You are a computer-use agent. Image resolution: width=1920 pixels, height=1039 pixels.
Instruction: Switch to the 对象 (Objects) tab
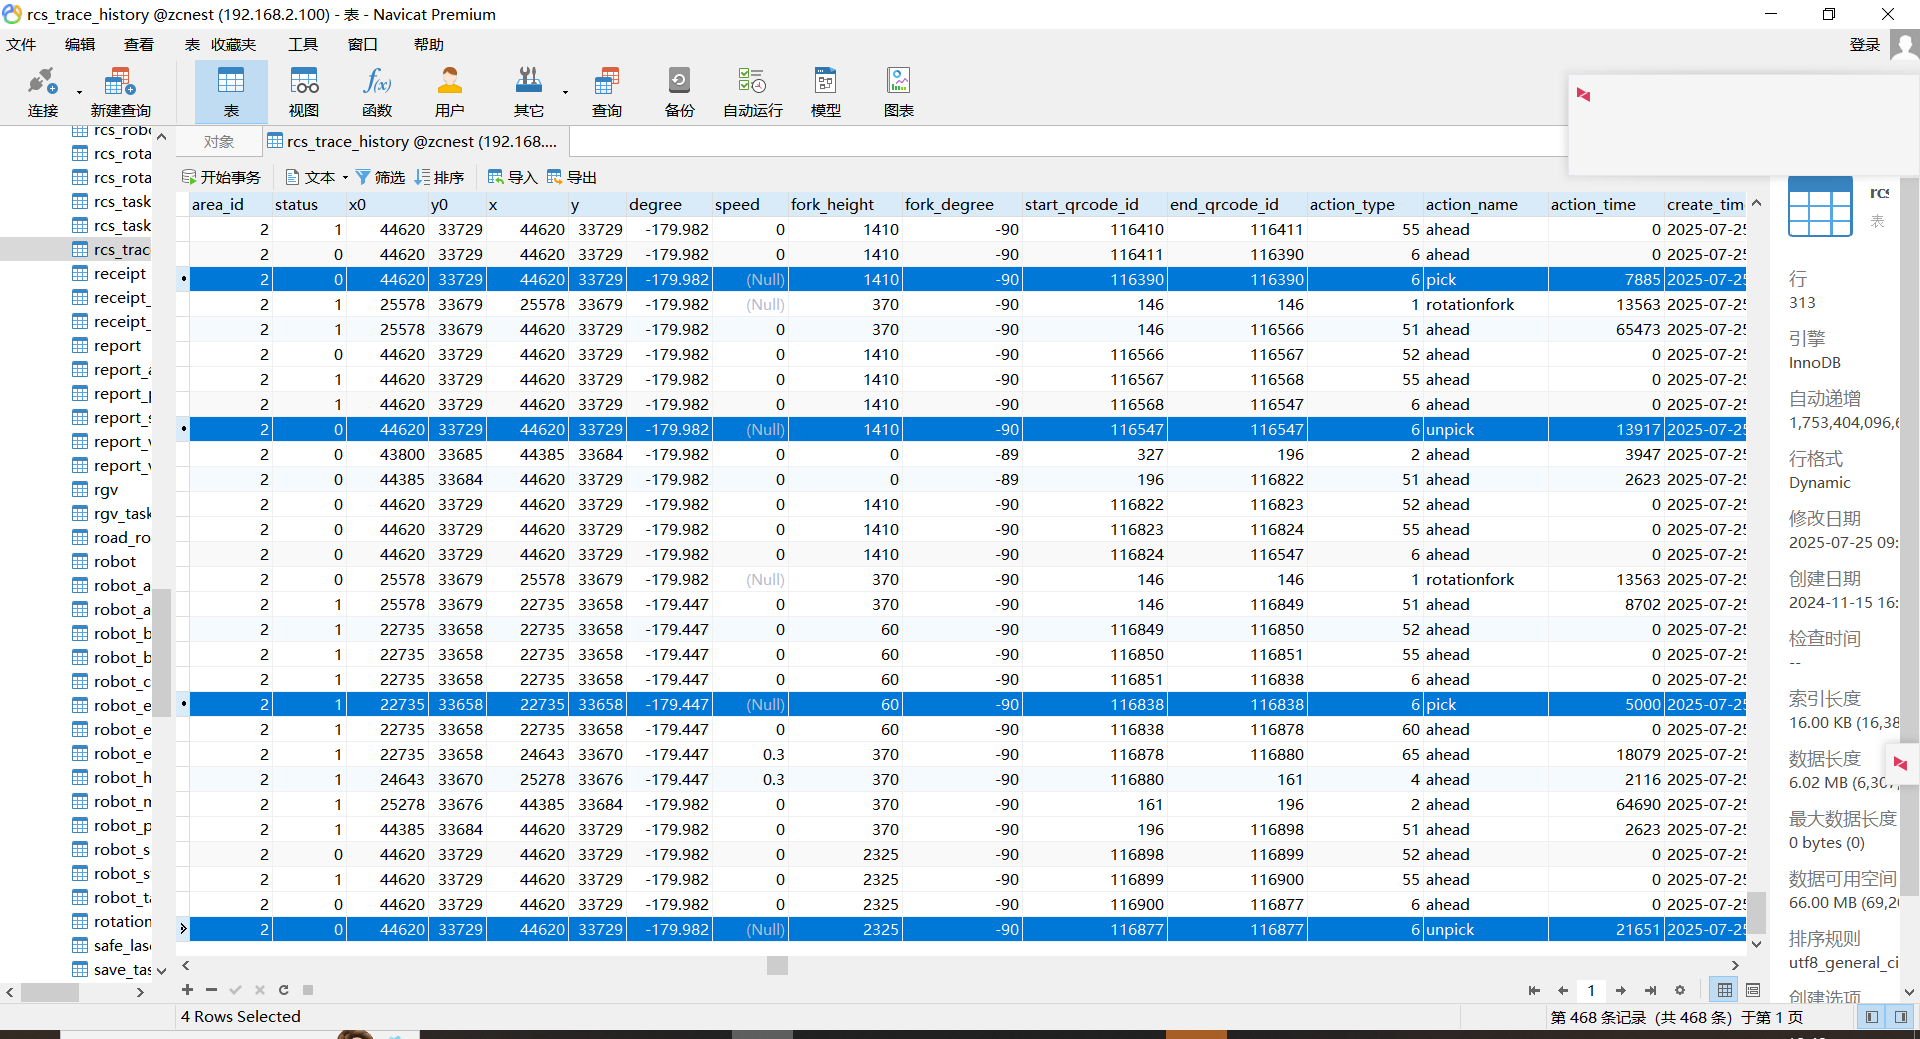218,142
